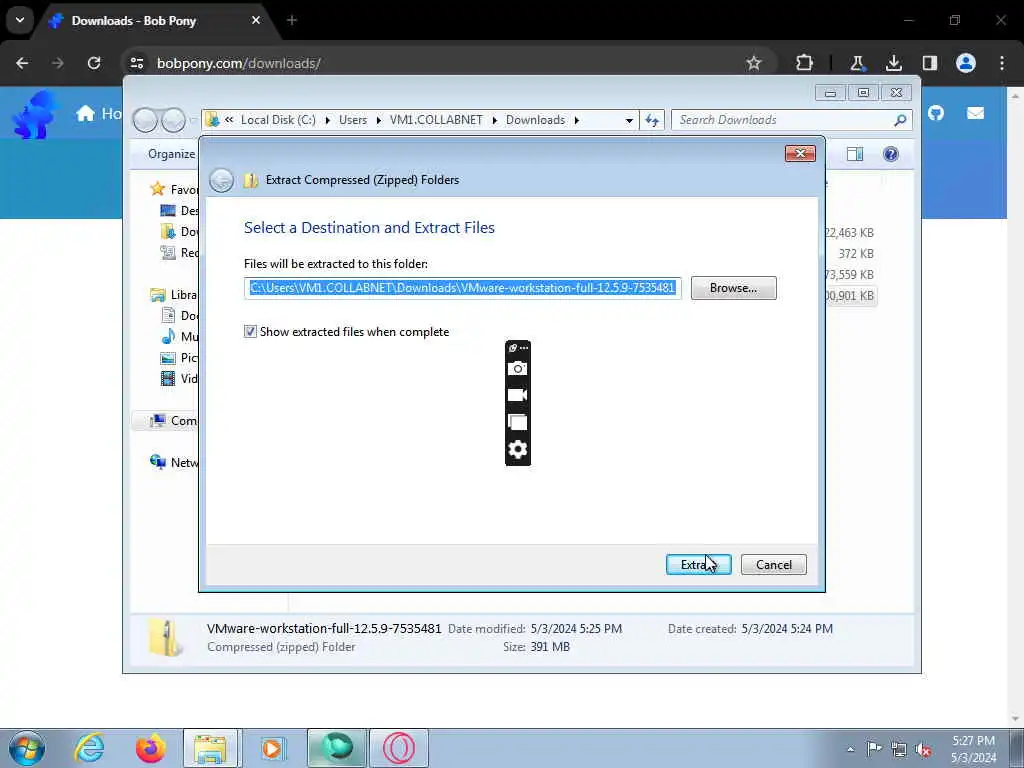This screenshot has height=768, width=1024.
Task: Open the tab search dropdown arrow
Action: click(20, 20)
